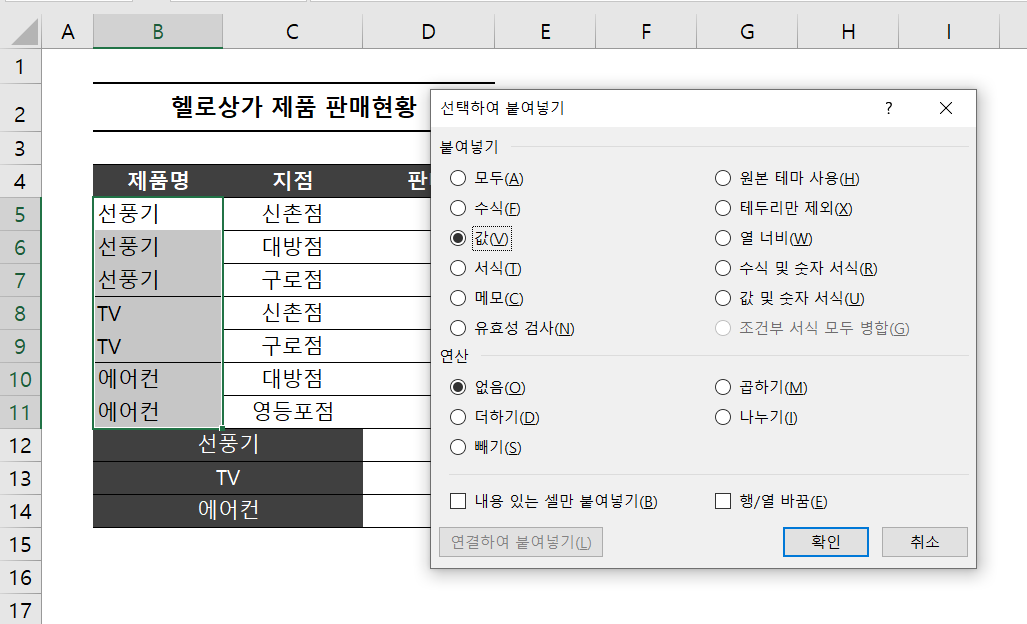
Task: Click cell B5 containing 선풍기
Action: point(158,213)
